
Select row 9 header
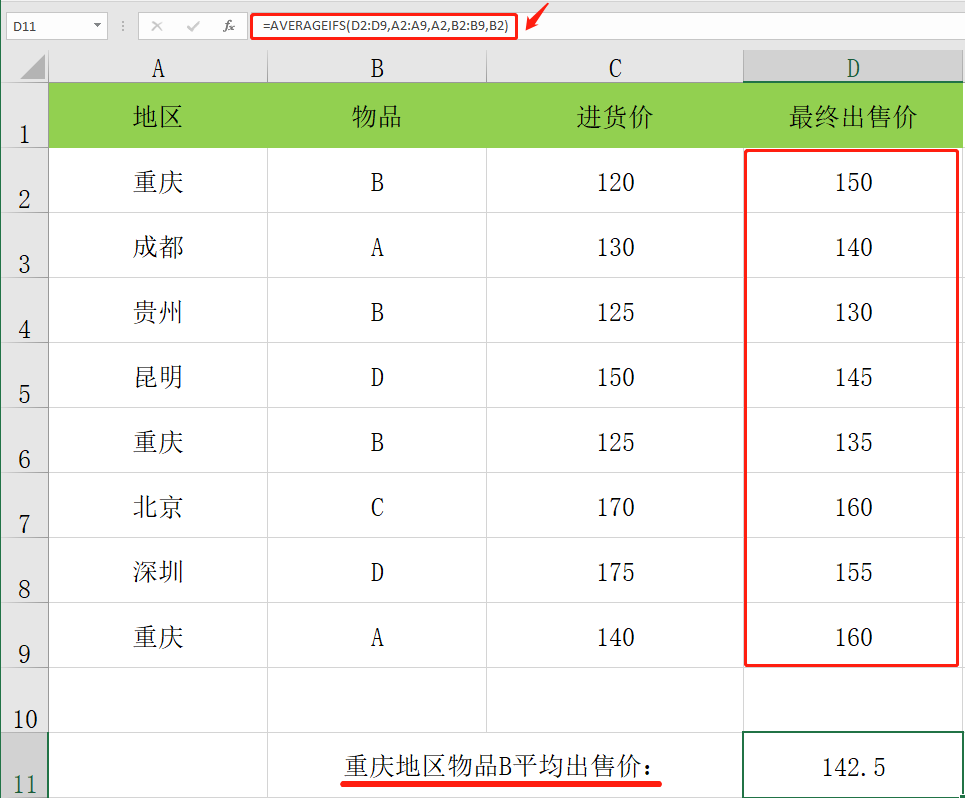24,635
